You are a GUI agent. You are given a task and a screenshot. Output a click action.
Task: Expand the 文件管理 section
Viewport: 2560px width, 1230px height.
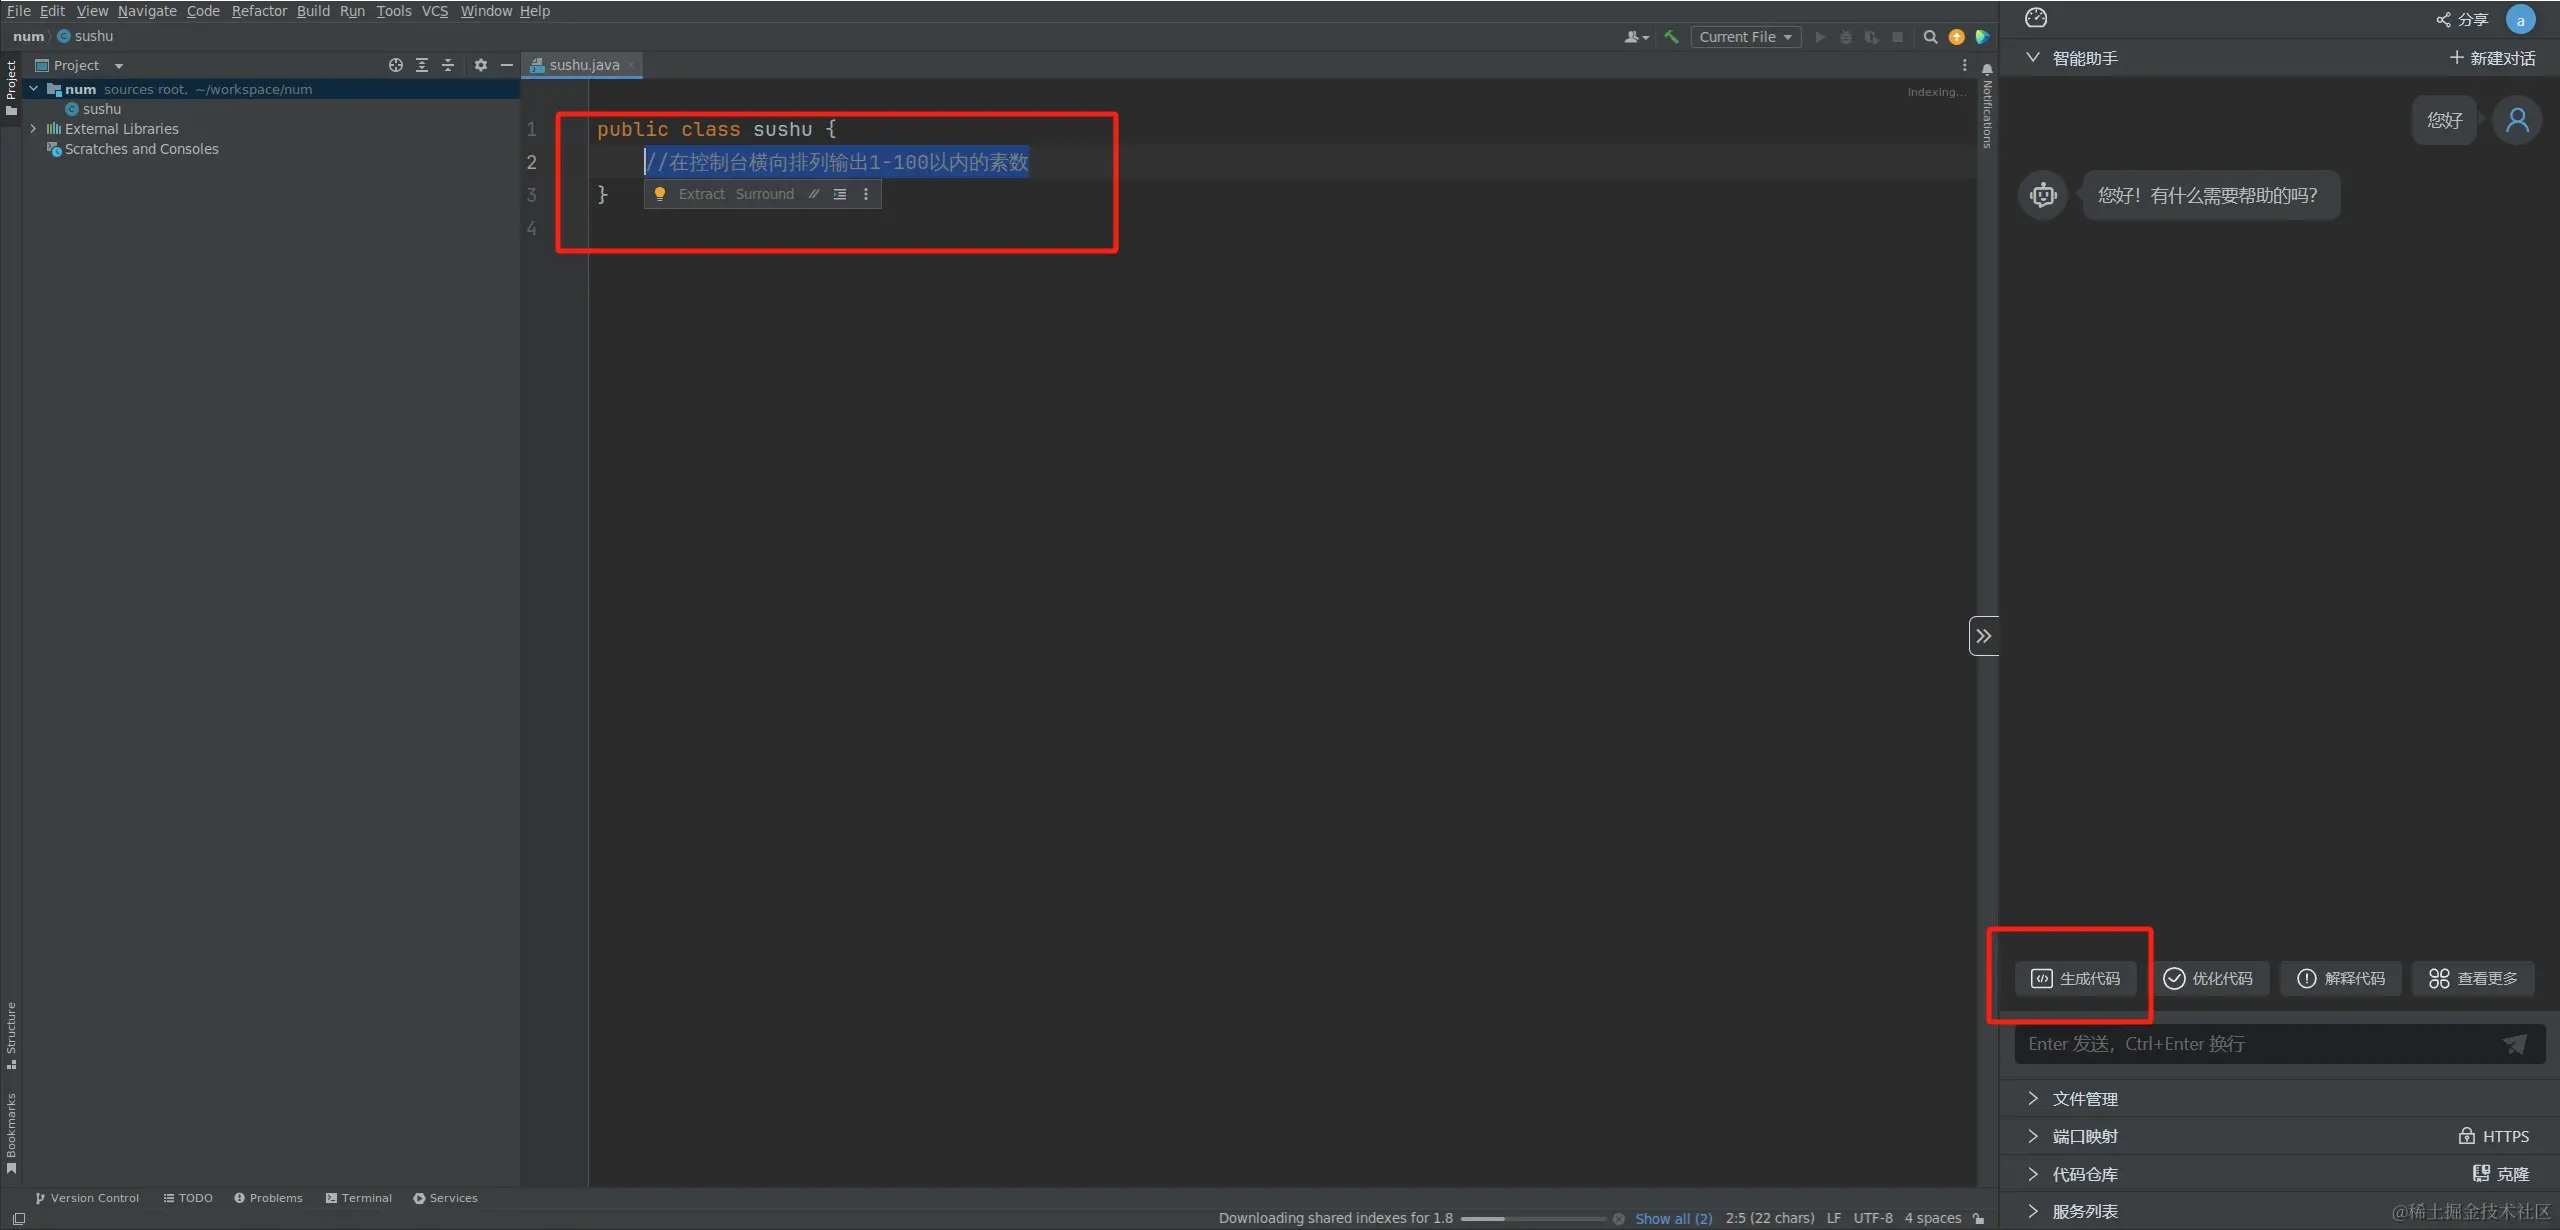click(2085, 1099)
